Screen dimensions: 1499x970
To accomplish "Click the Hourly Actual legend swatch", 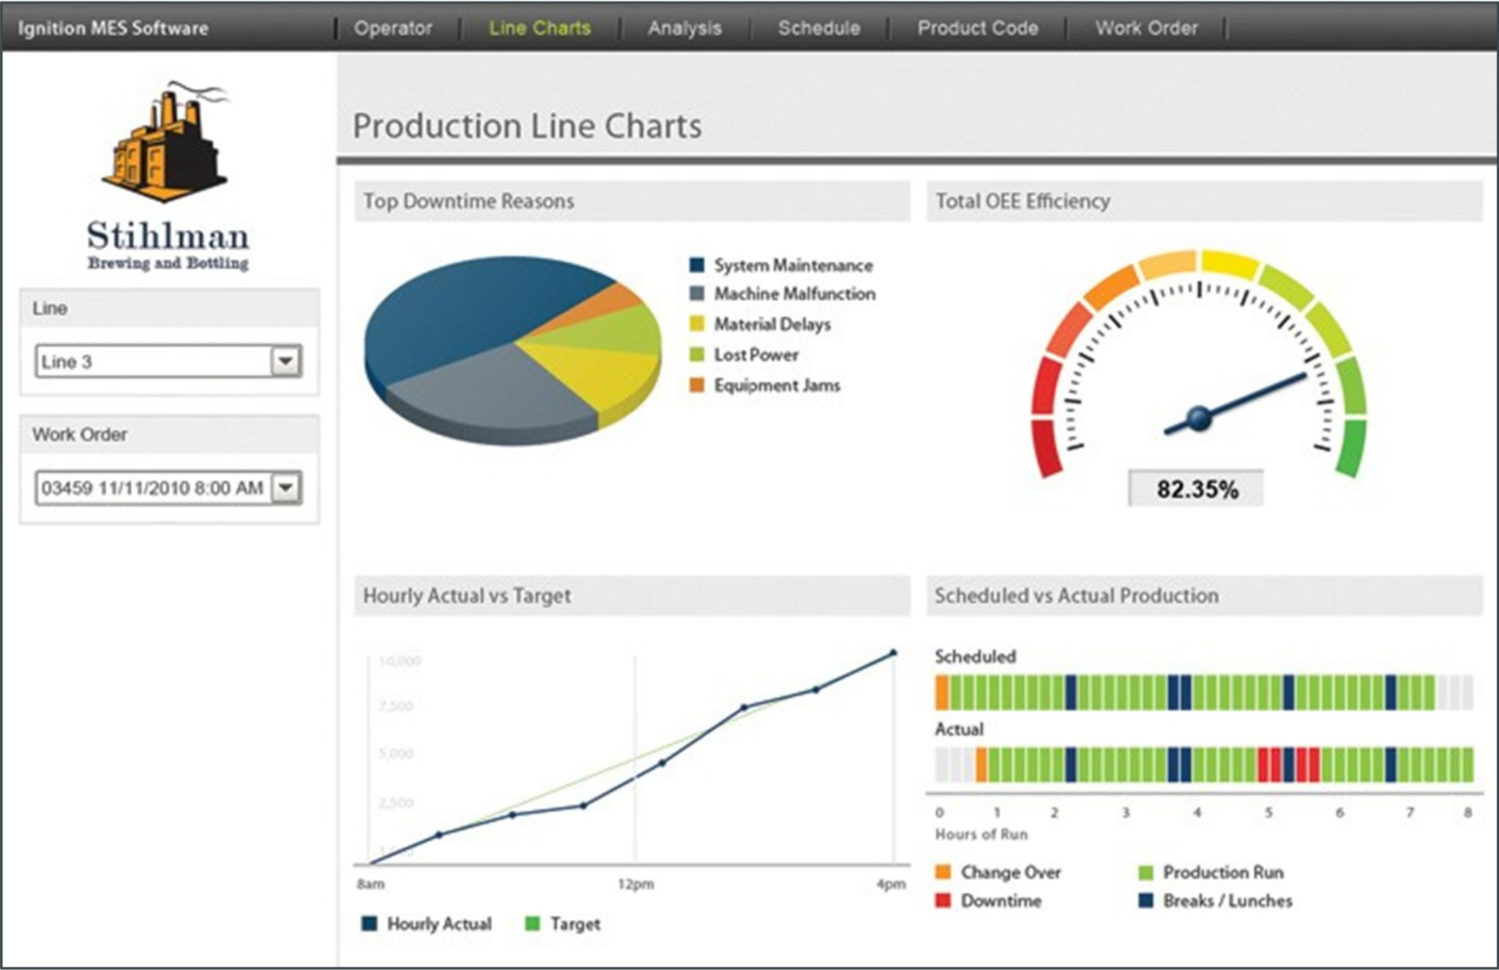I will pyautogui.click(x=369, y=924).
